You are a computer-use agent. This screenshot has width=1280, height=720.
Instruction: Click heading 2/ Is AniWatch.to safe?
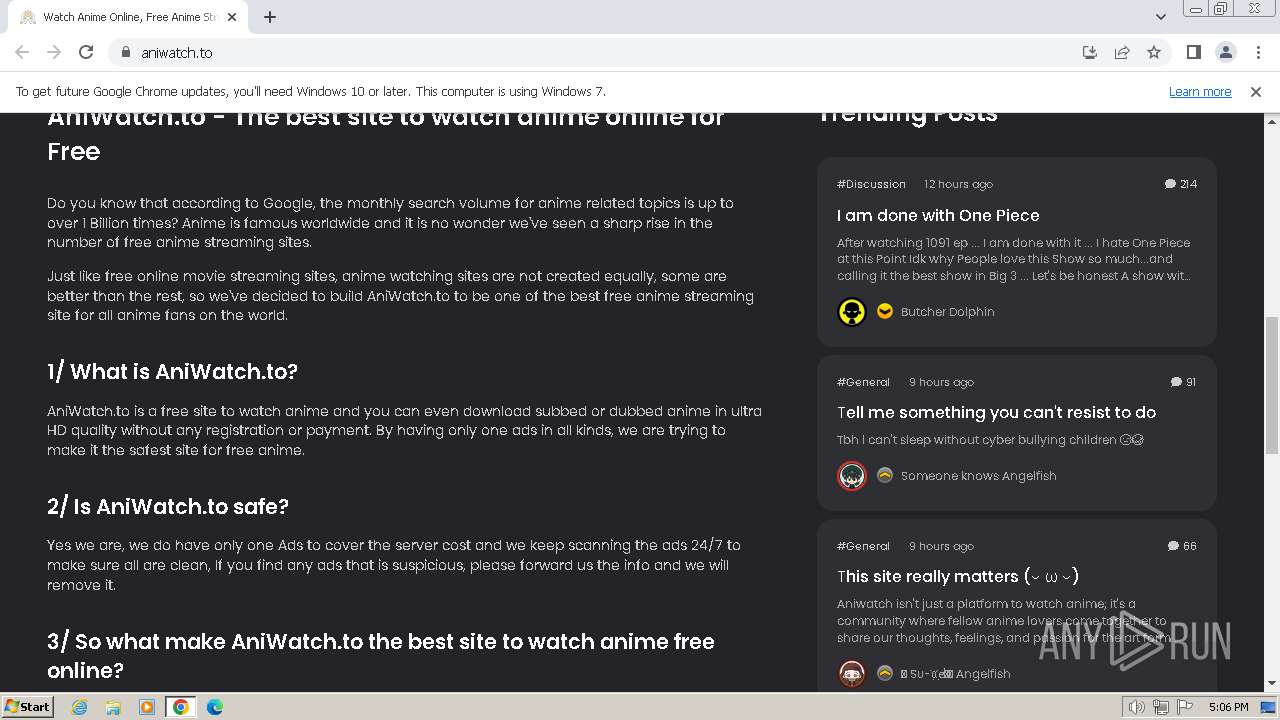[168, 506]
